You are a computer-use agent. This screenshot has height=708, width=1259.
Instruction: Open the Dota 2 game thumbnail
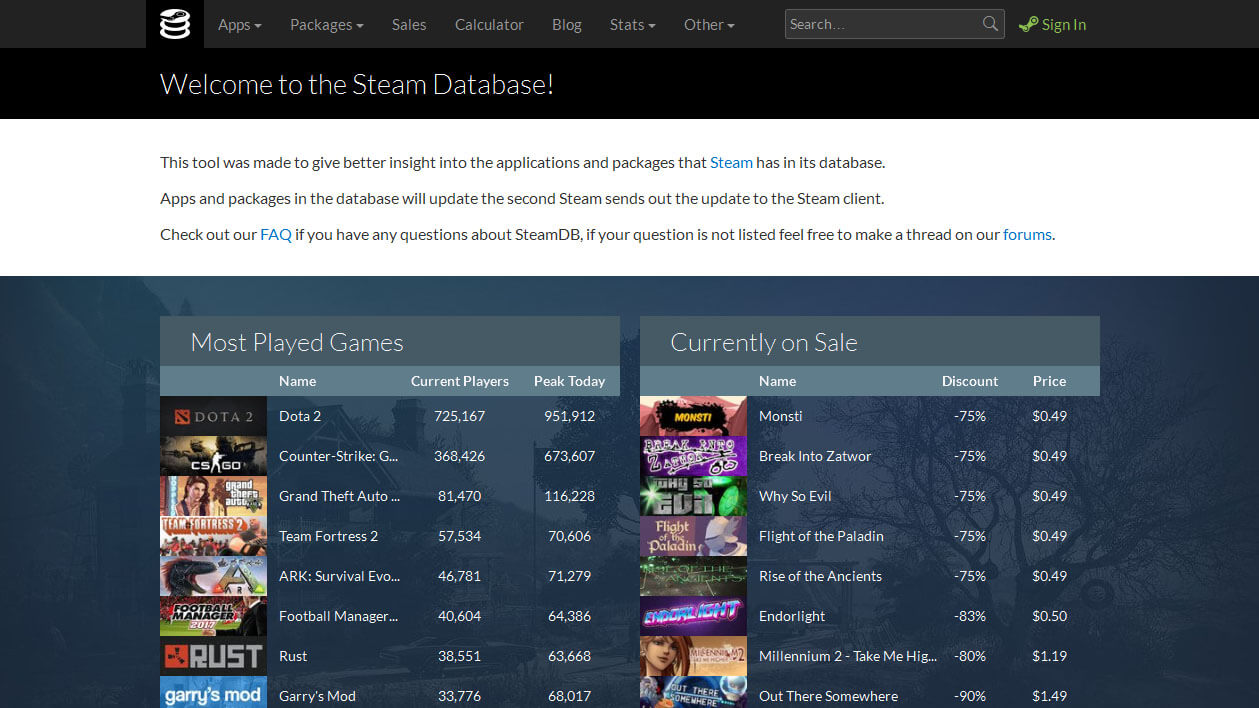click(213, 416)
